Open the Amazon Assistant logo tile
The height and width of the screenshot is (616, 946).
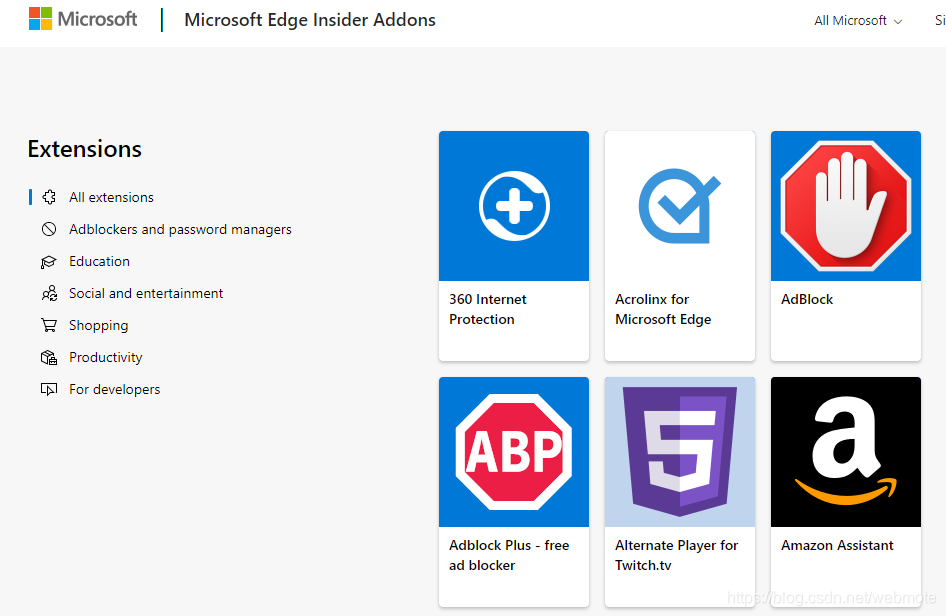tap(846, 452)
